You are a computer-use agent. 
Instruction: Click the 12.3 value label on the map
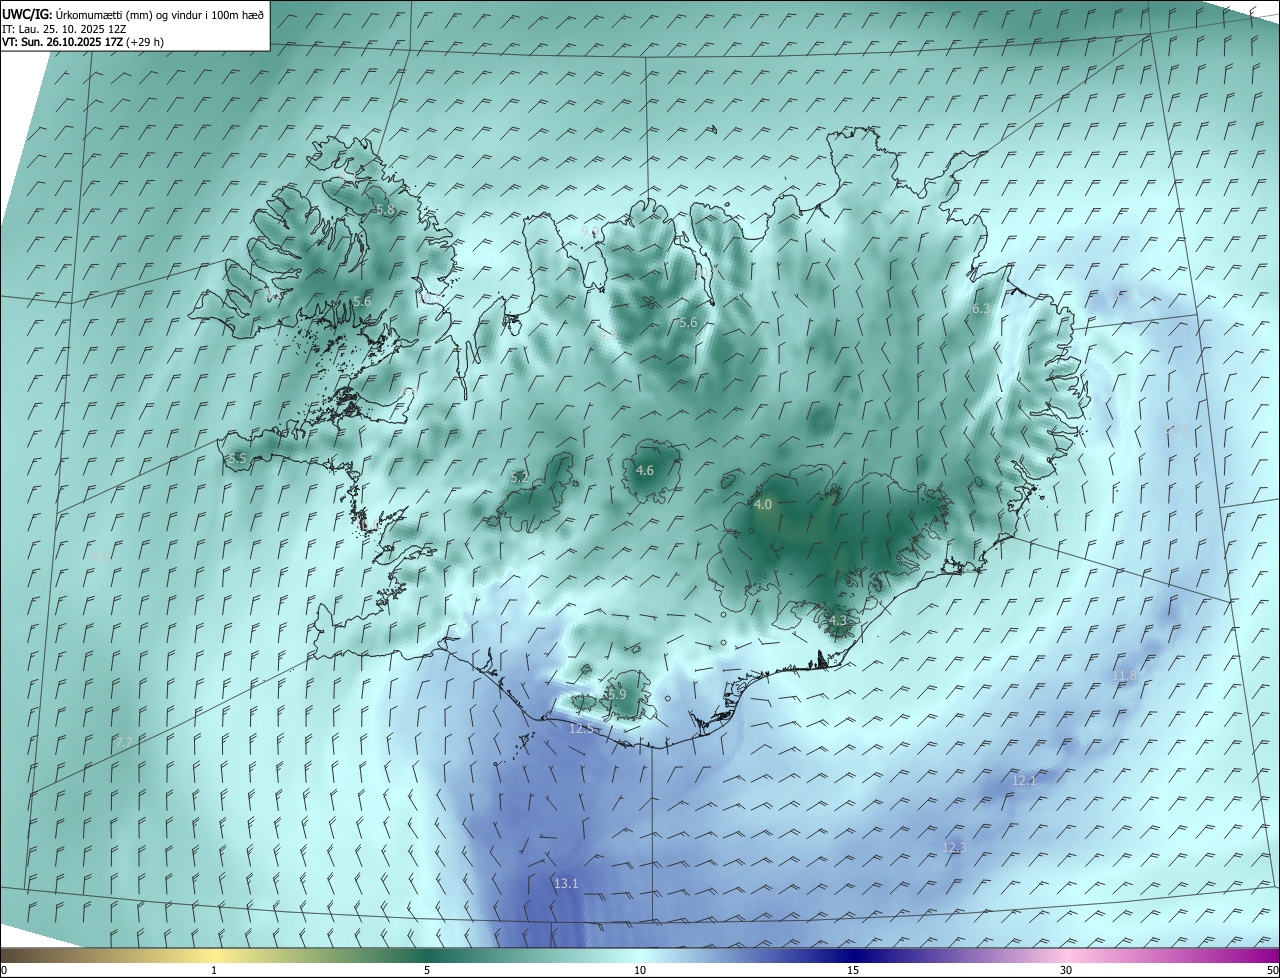[x=955, y=847]
